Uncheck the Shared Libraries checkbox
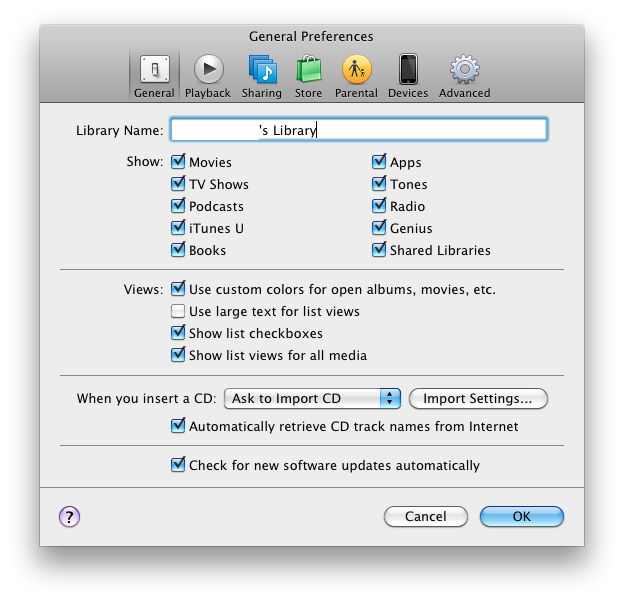This screenshot has width=624, height=601. tap(379, 250)
